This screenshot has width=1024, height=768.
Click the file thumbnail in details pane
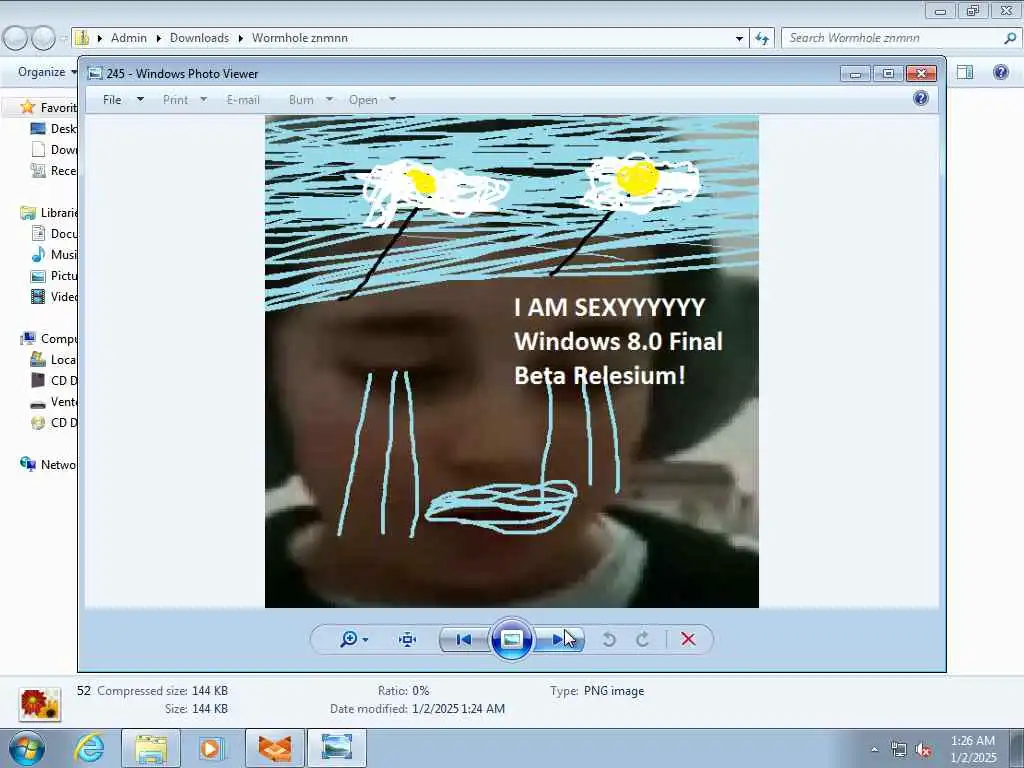[40, 704]
